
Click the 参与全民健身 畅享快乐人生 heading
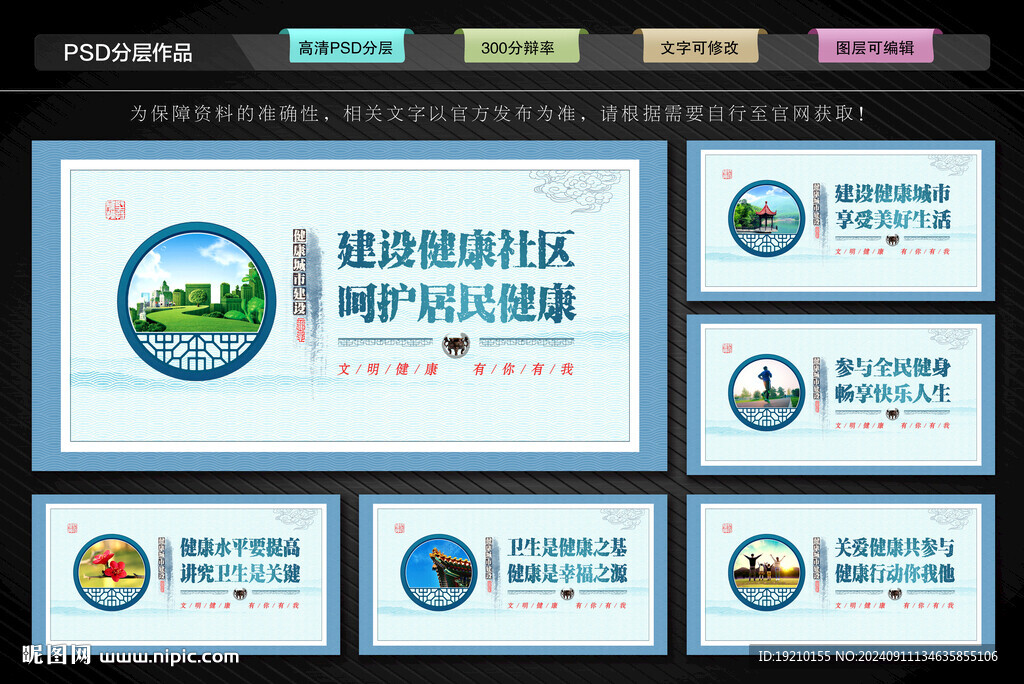pyautogui.click(x=892, y=380)
